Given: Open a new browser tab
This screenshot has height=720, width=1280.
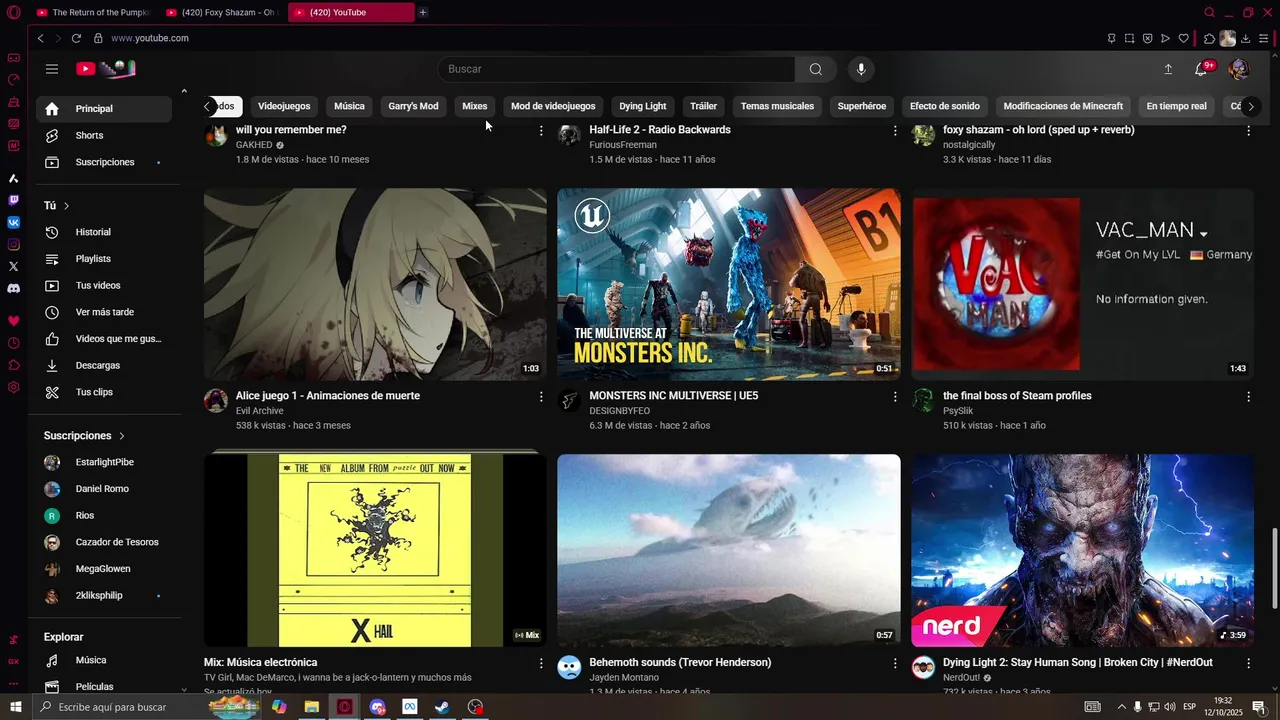Looking at the screenshot, I should pyautogui.click(x=423, y=12).
